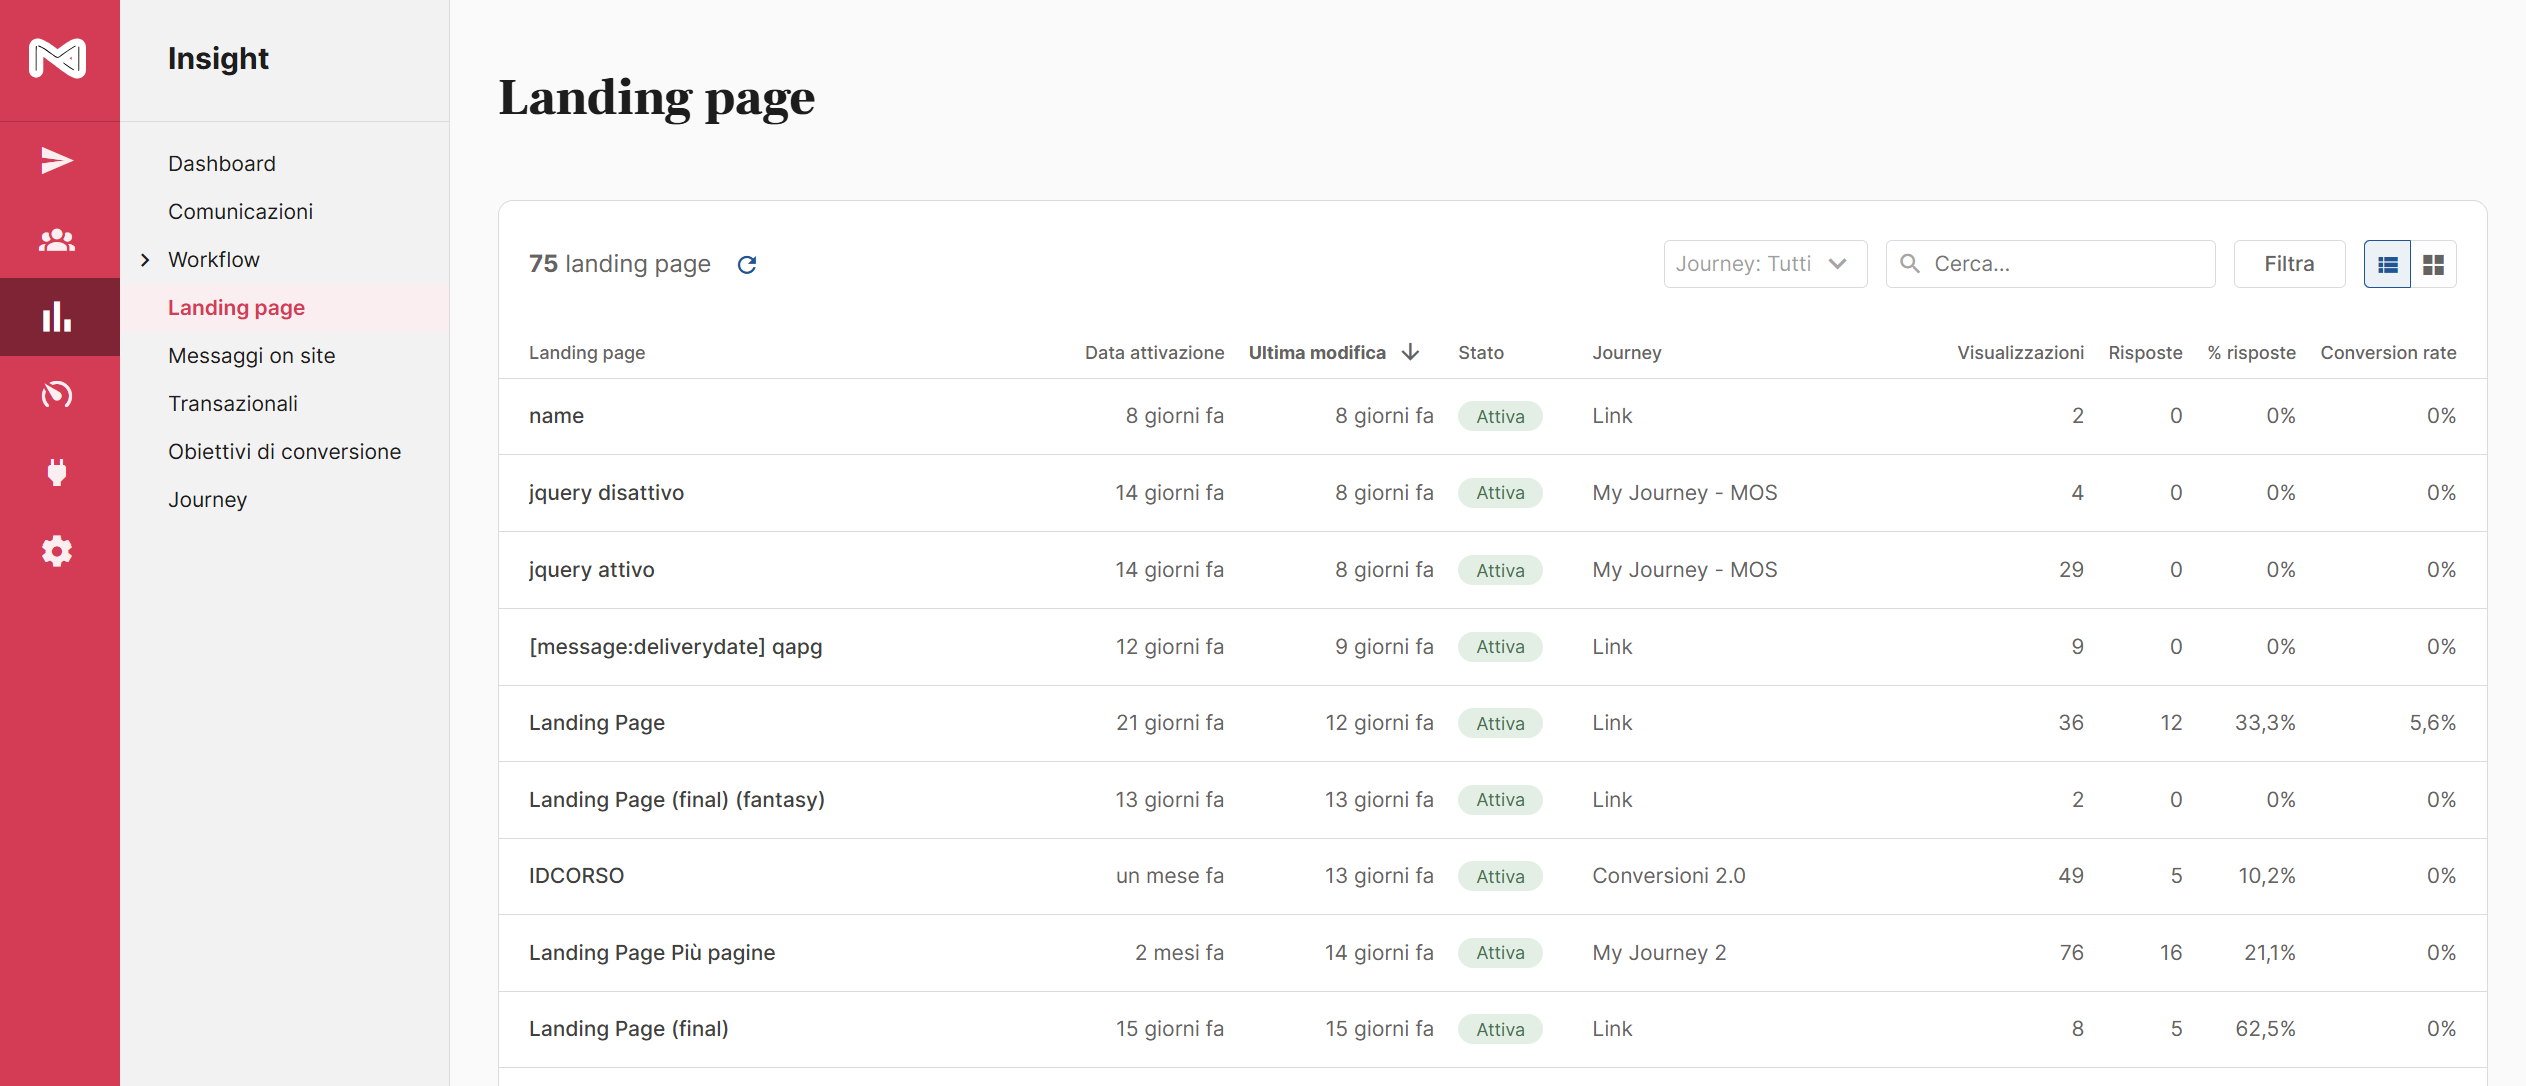This screenshot has width=2526, height=1086.
Task: Open the jquery disattivo landing page
Action: (x=606, y=493)
